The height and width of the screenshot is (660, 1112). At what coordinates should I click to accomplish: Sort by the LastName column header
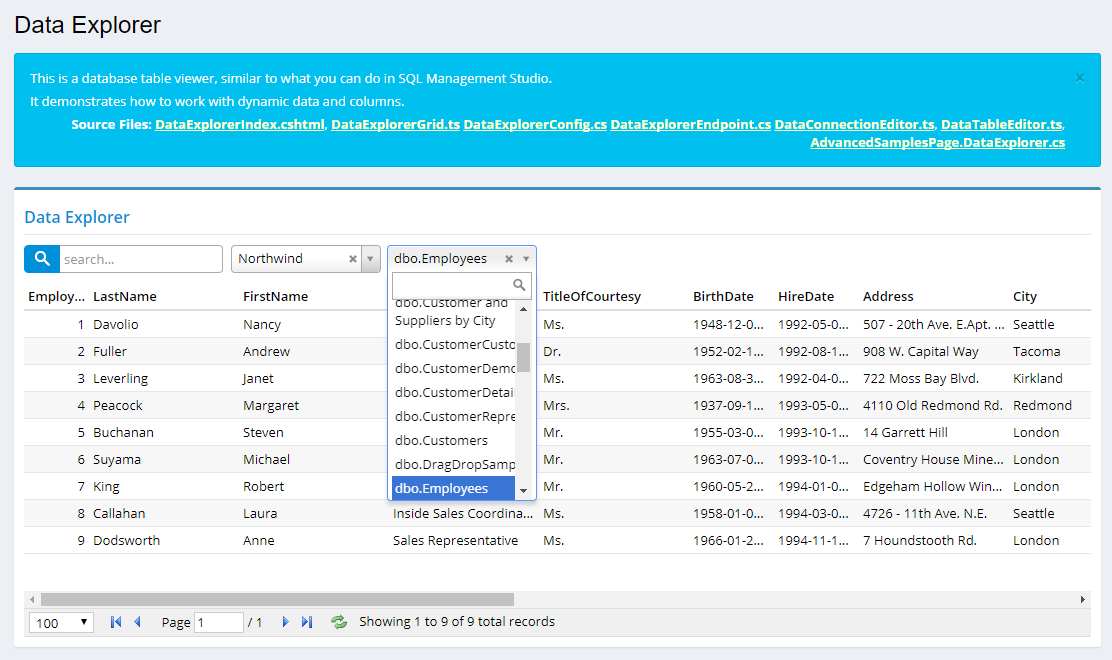click(x=125, y=296)
